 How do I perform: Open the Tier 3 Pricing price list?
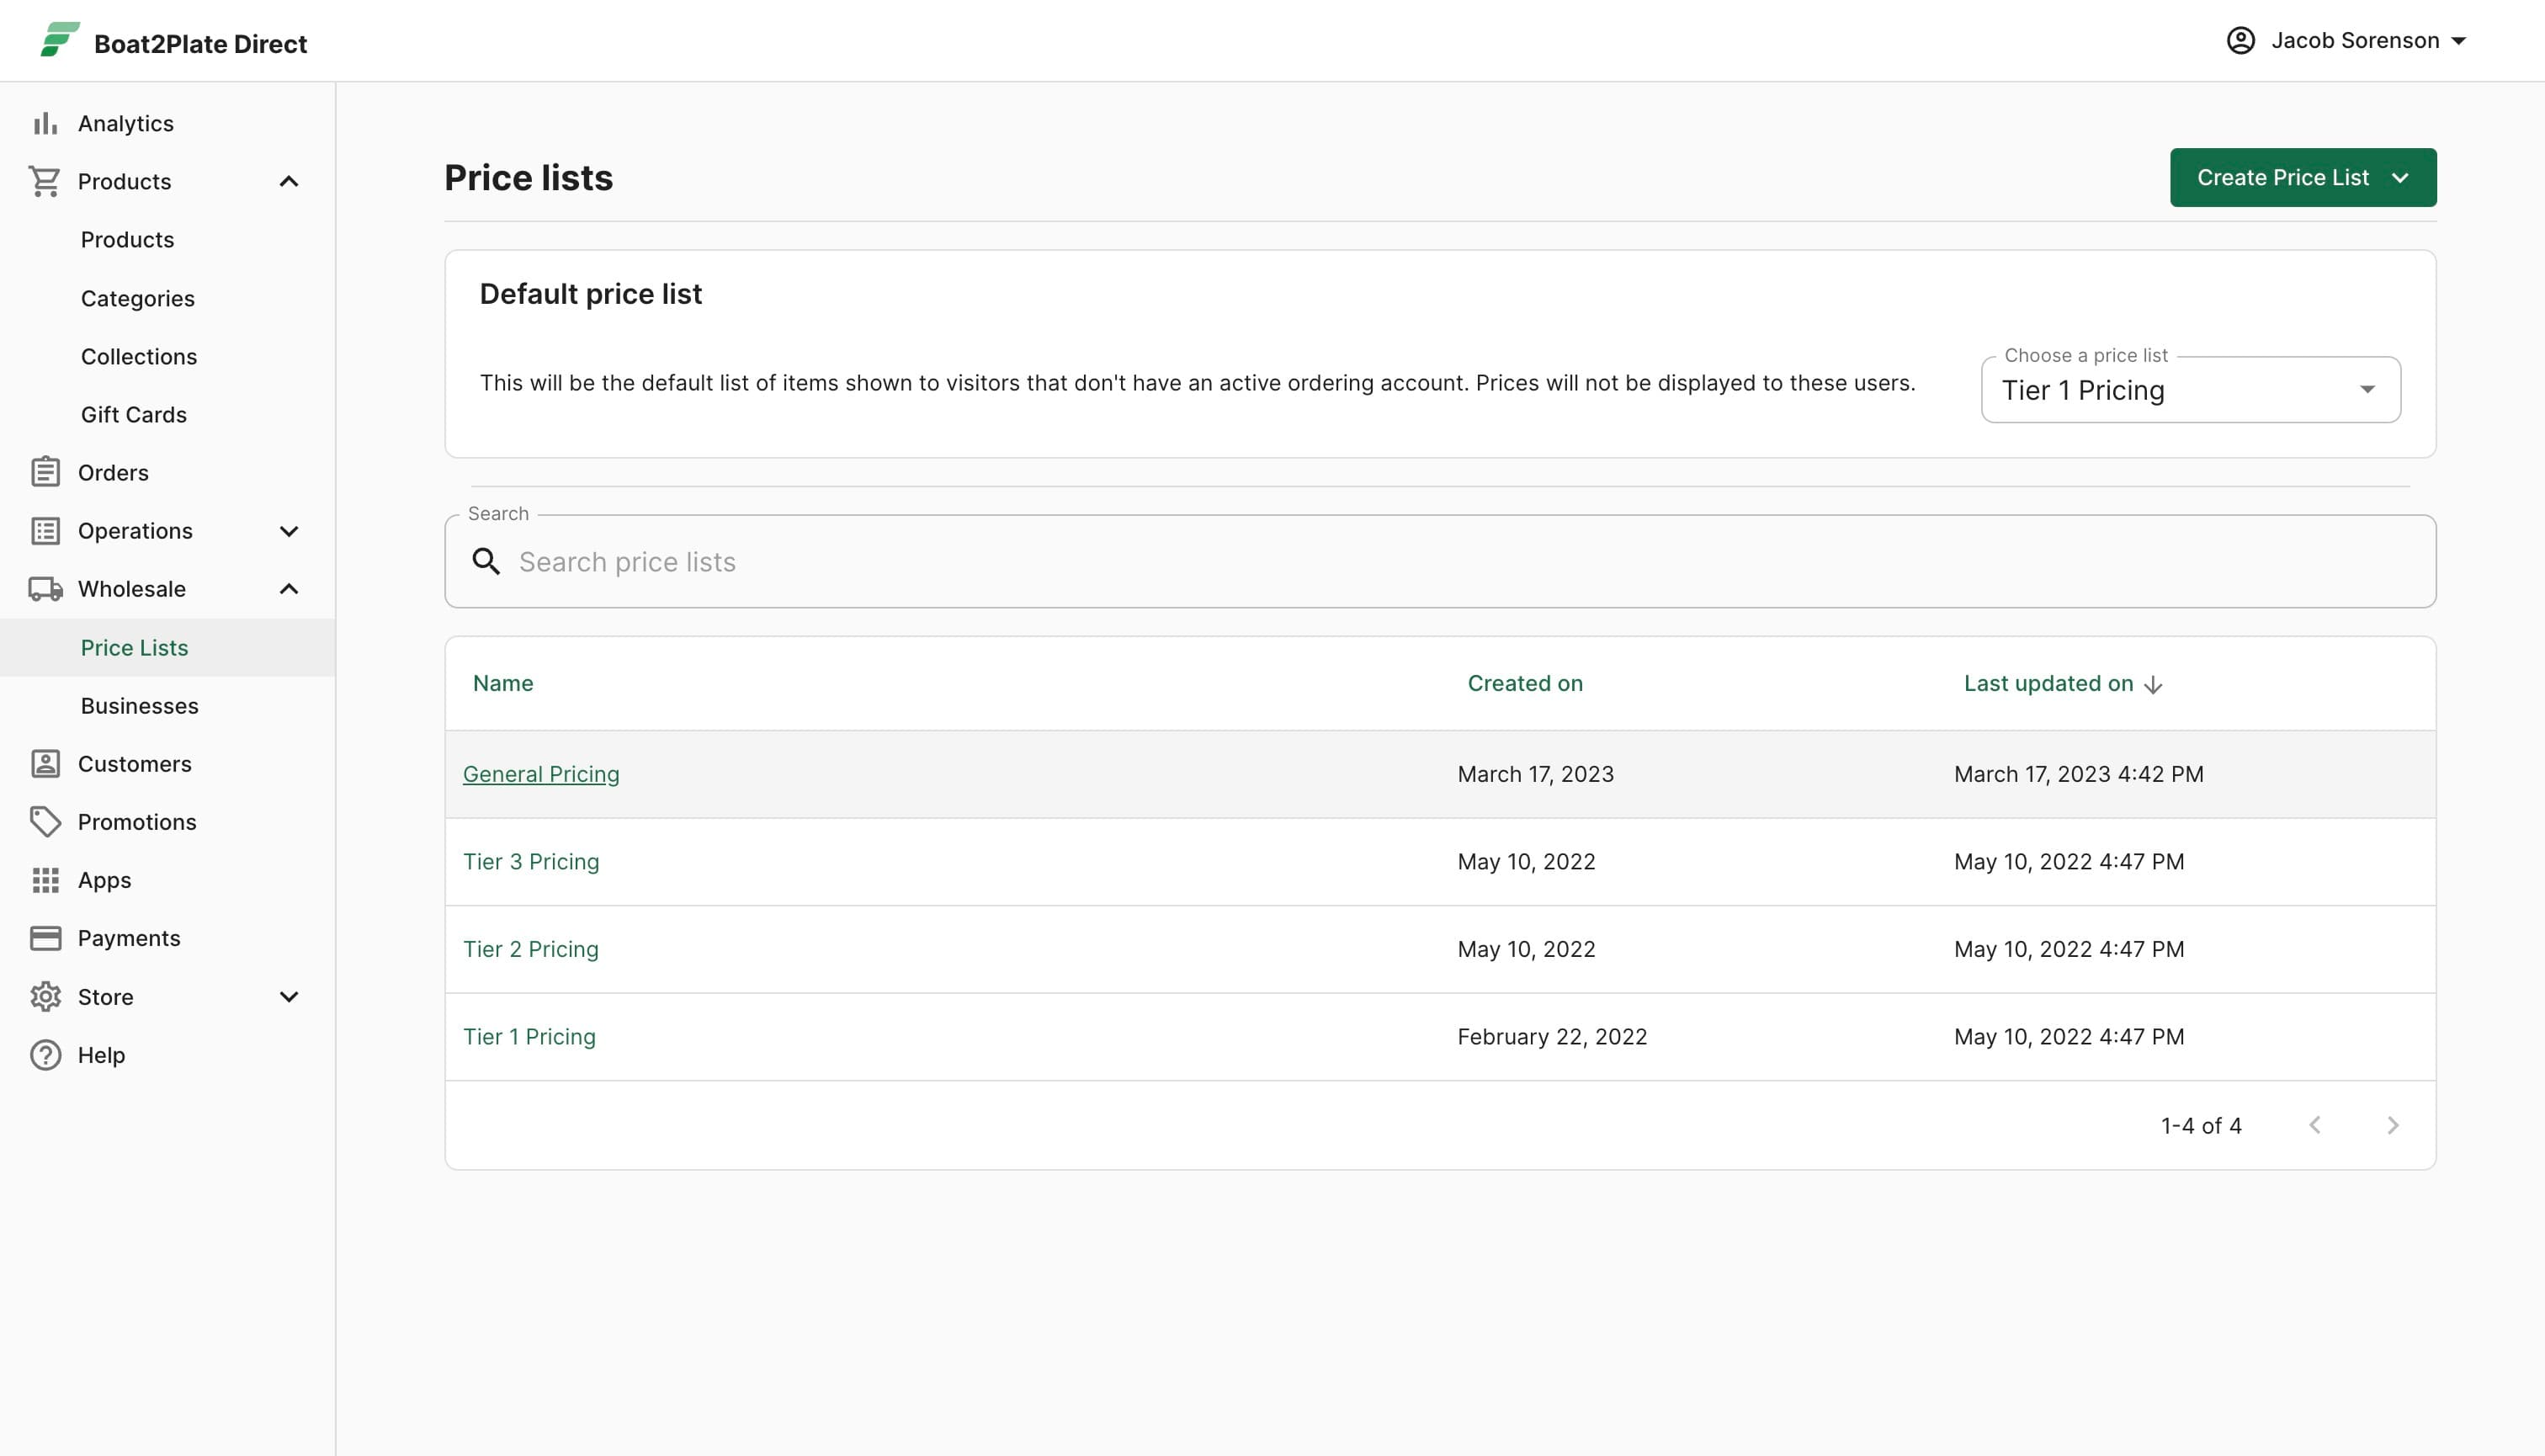(531, 861)
